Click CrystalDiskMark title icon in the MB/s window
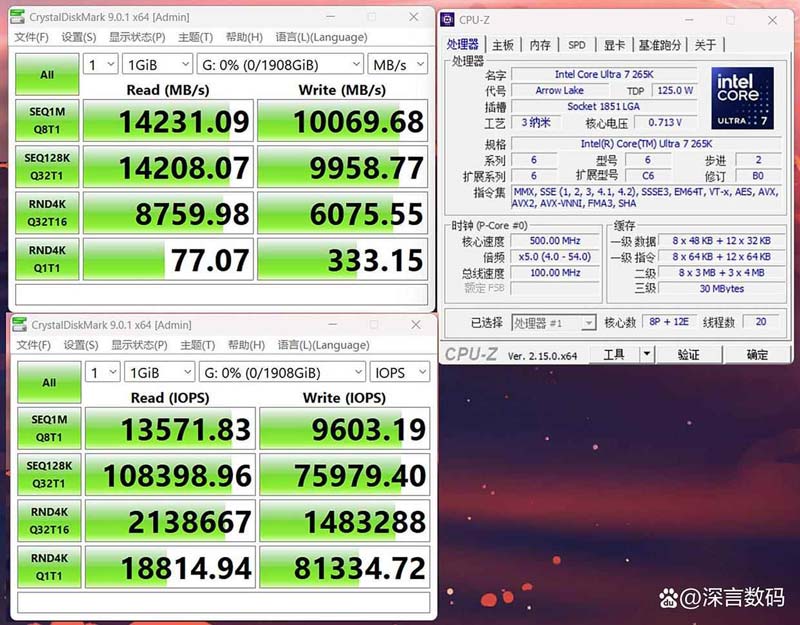The width and height of the screenshot is (800, 625). (18, 17)
